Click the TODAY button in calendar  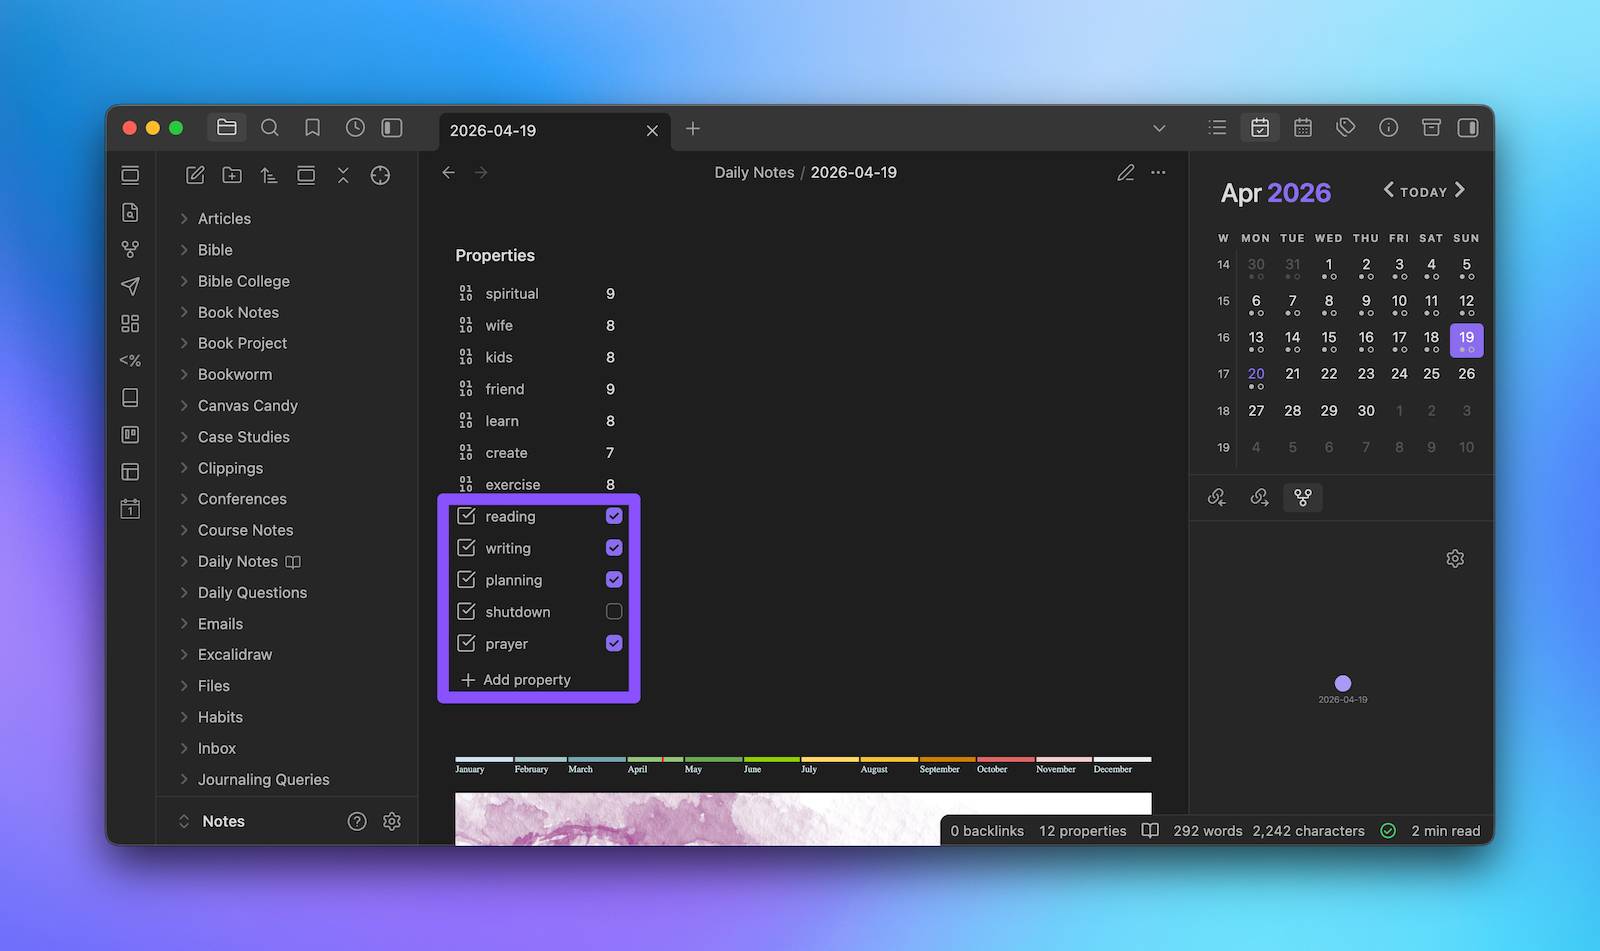1423,192
